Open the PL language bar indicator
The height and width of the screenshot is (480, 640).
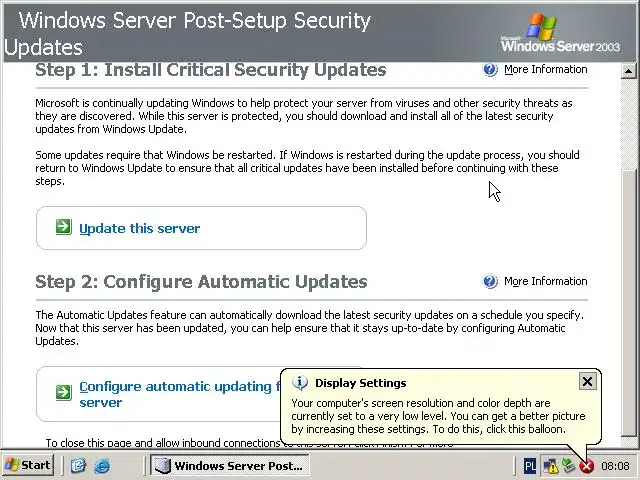tap(530, 465)
